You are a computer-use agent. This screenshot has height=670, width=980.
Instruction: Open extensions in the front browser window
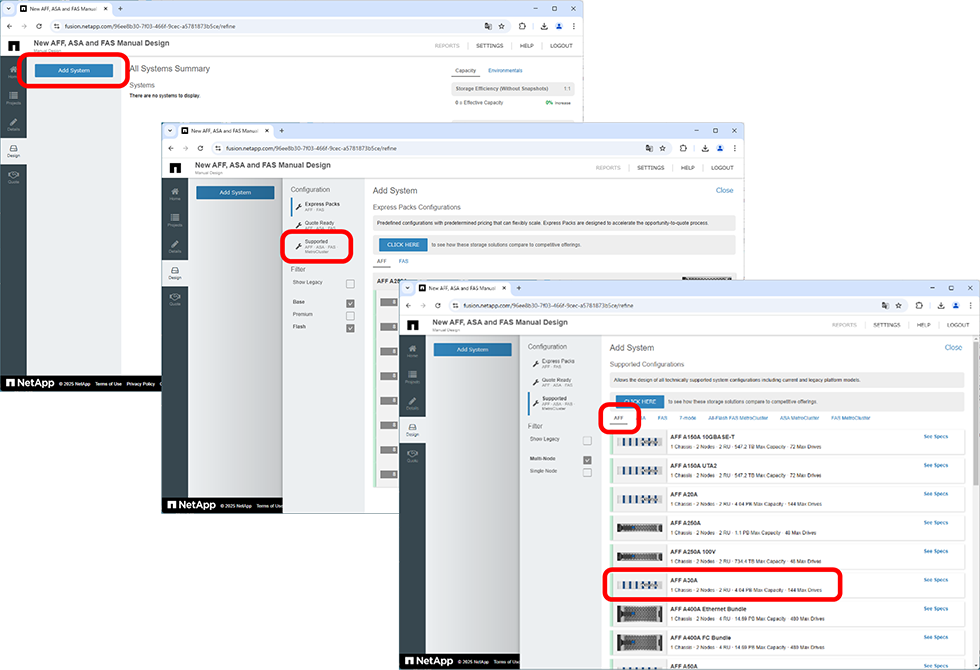point(919,306)
